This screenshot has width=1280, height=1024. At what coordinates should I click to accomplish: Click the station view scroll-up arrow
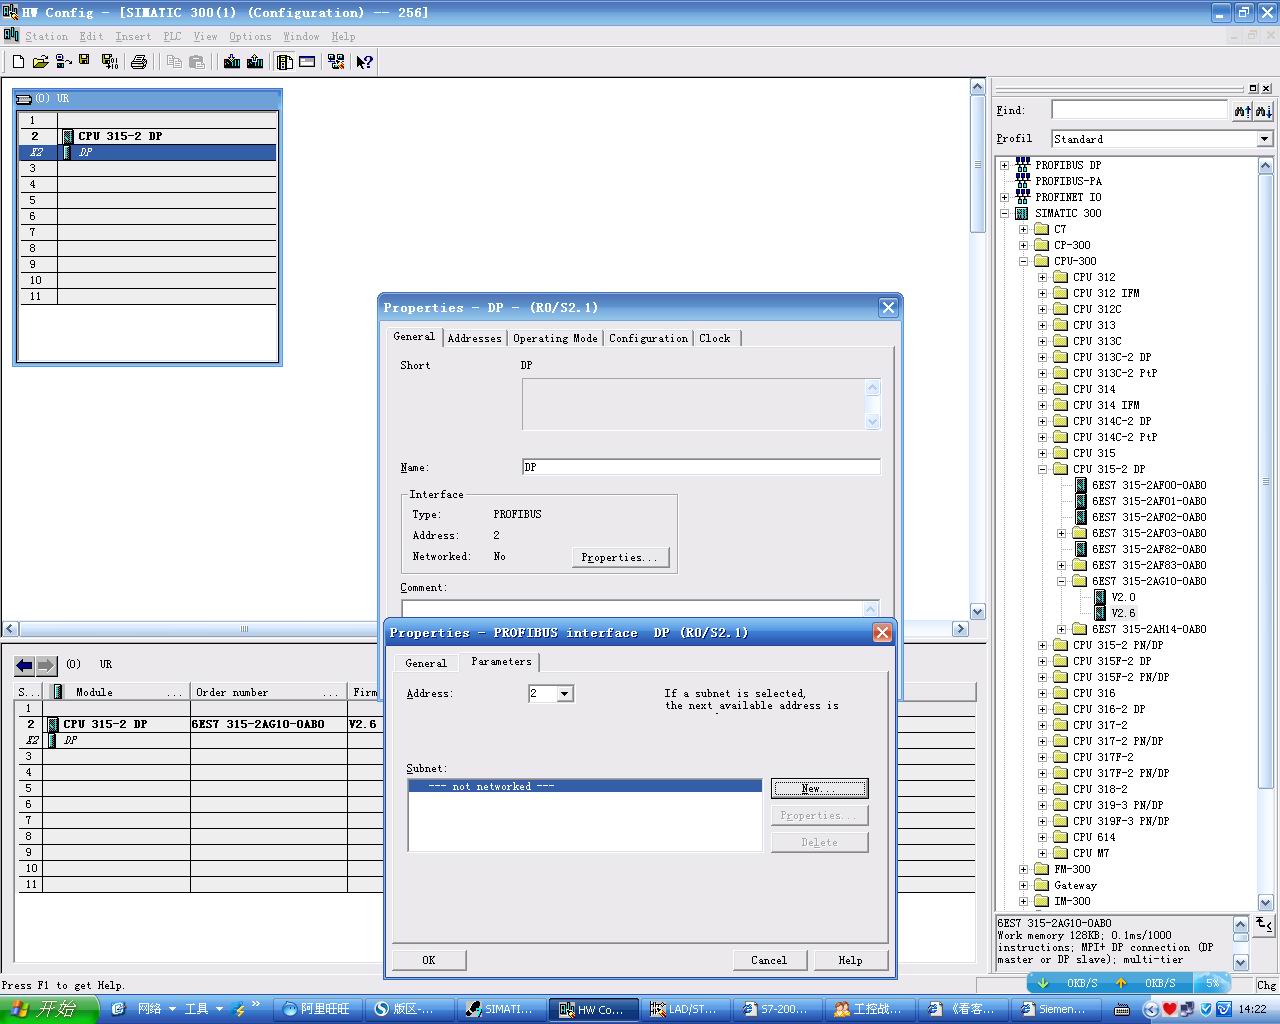(x=978, y=87)
